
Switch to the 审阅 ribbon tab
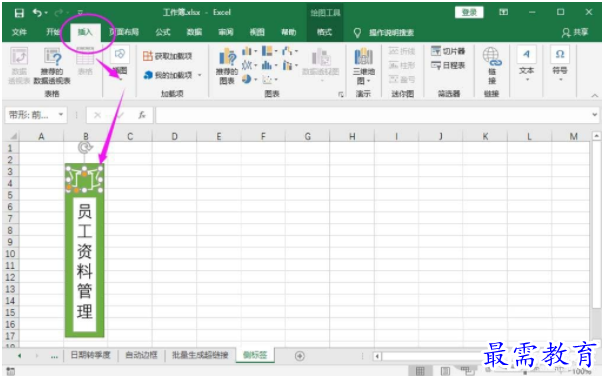pyautogui.click(x=226, y=32)
